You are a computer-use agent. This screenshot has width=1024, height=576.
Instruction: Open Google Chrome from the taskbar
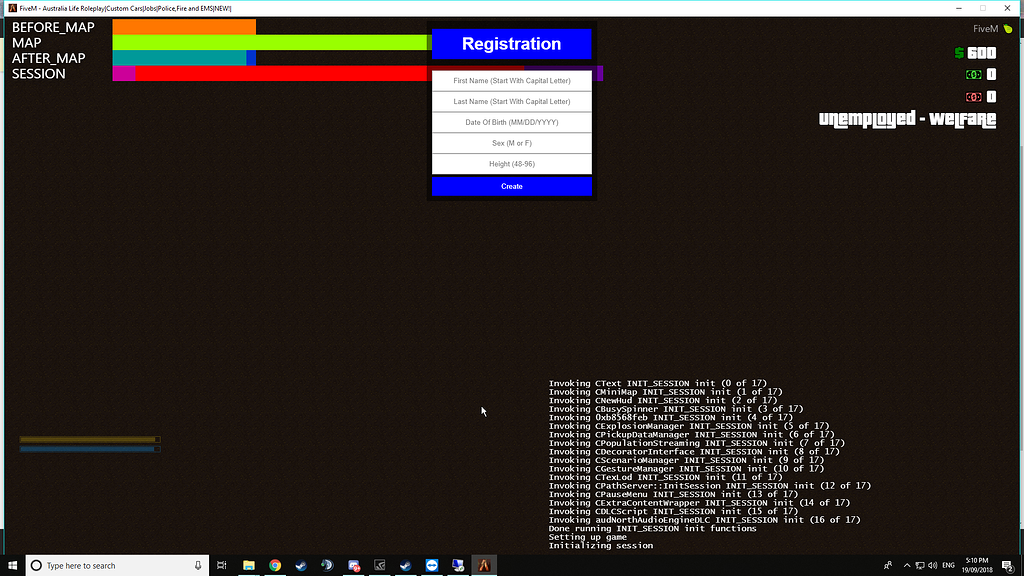[x=274, y=564]
